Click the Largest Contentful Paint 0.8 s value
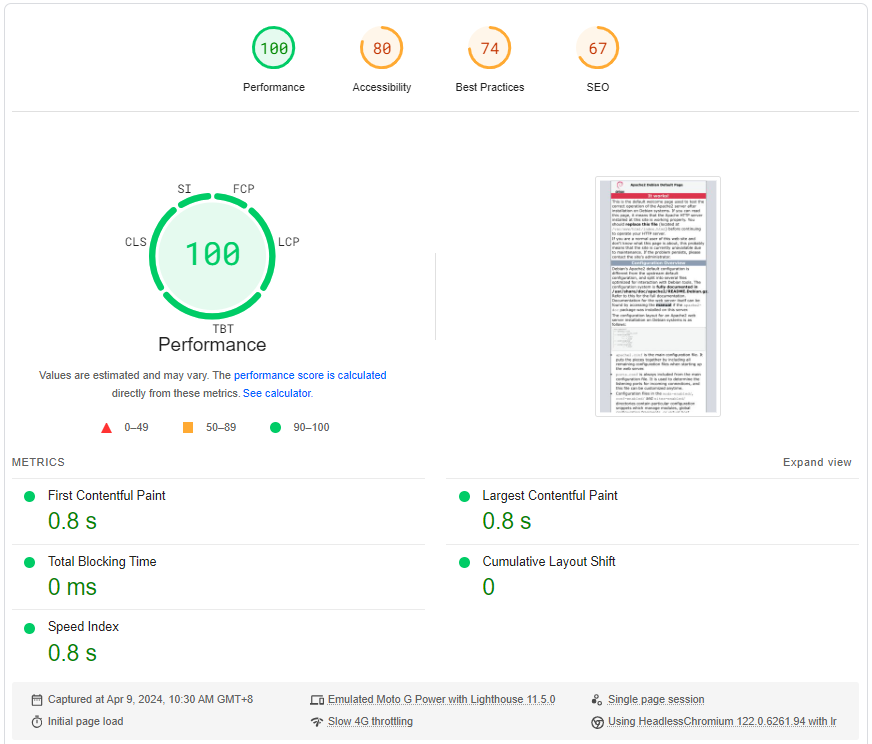872x744 pixels. pos(507,521)
